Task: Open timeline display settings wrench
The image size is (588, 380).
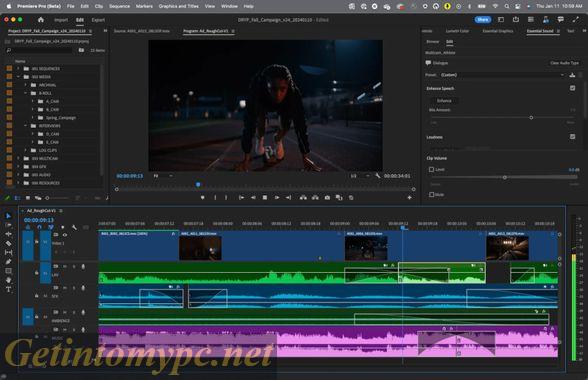Action: (74, 227)
